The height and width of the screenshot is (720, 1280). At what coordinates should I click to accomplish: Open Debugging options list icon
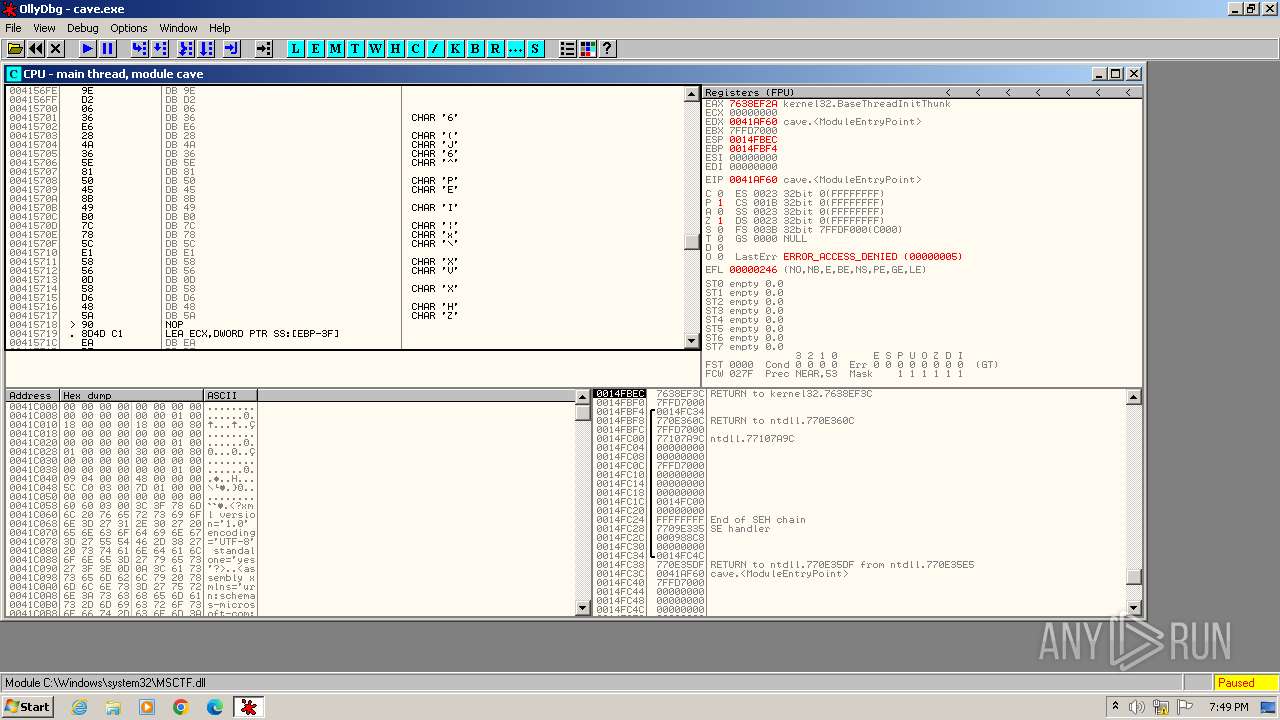point(568,48)
